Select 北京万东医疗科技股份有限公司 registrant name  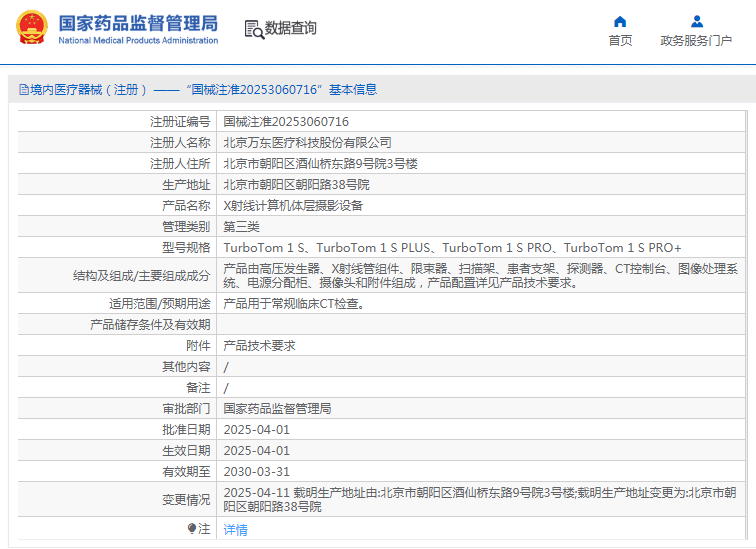[307, 143]
